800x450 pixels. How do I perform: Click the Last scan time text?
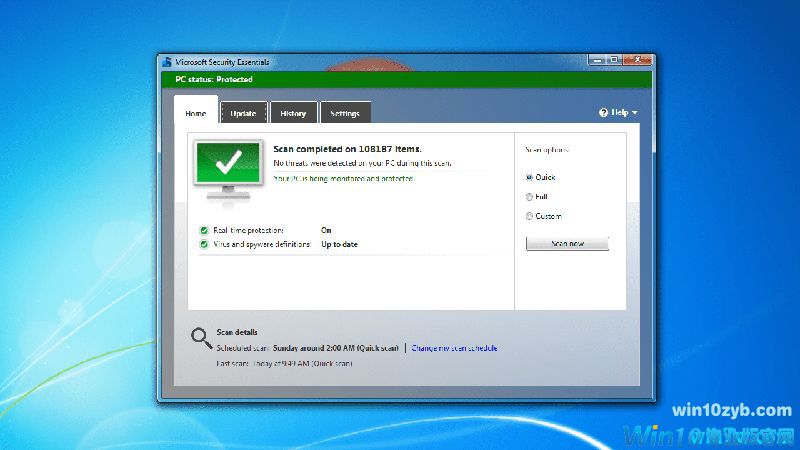click(x=284, y=364)
